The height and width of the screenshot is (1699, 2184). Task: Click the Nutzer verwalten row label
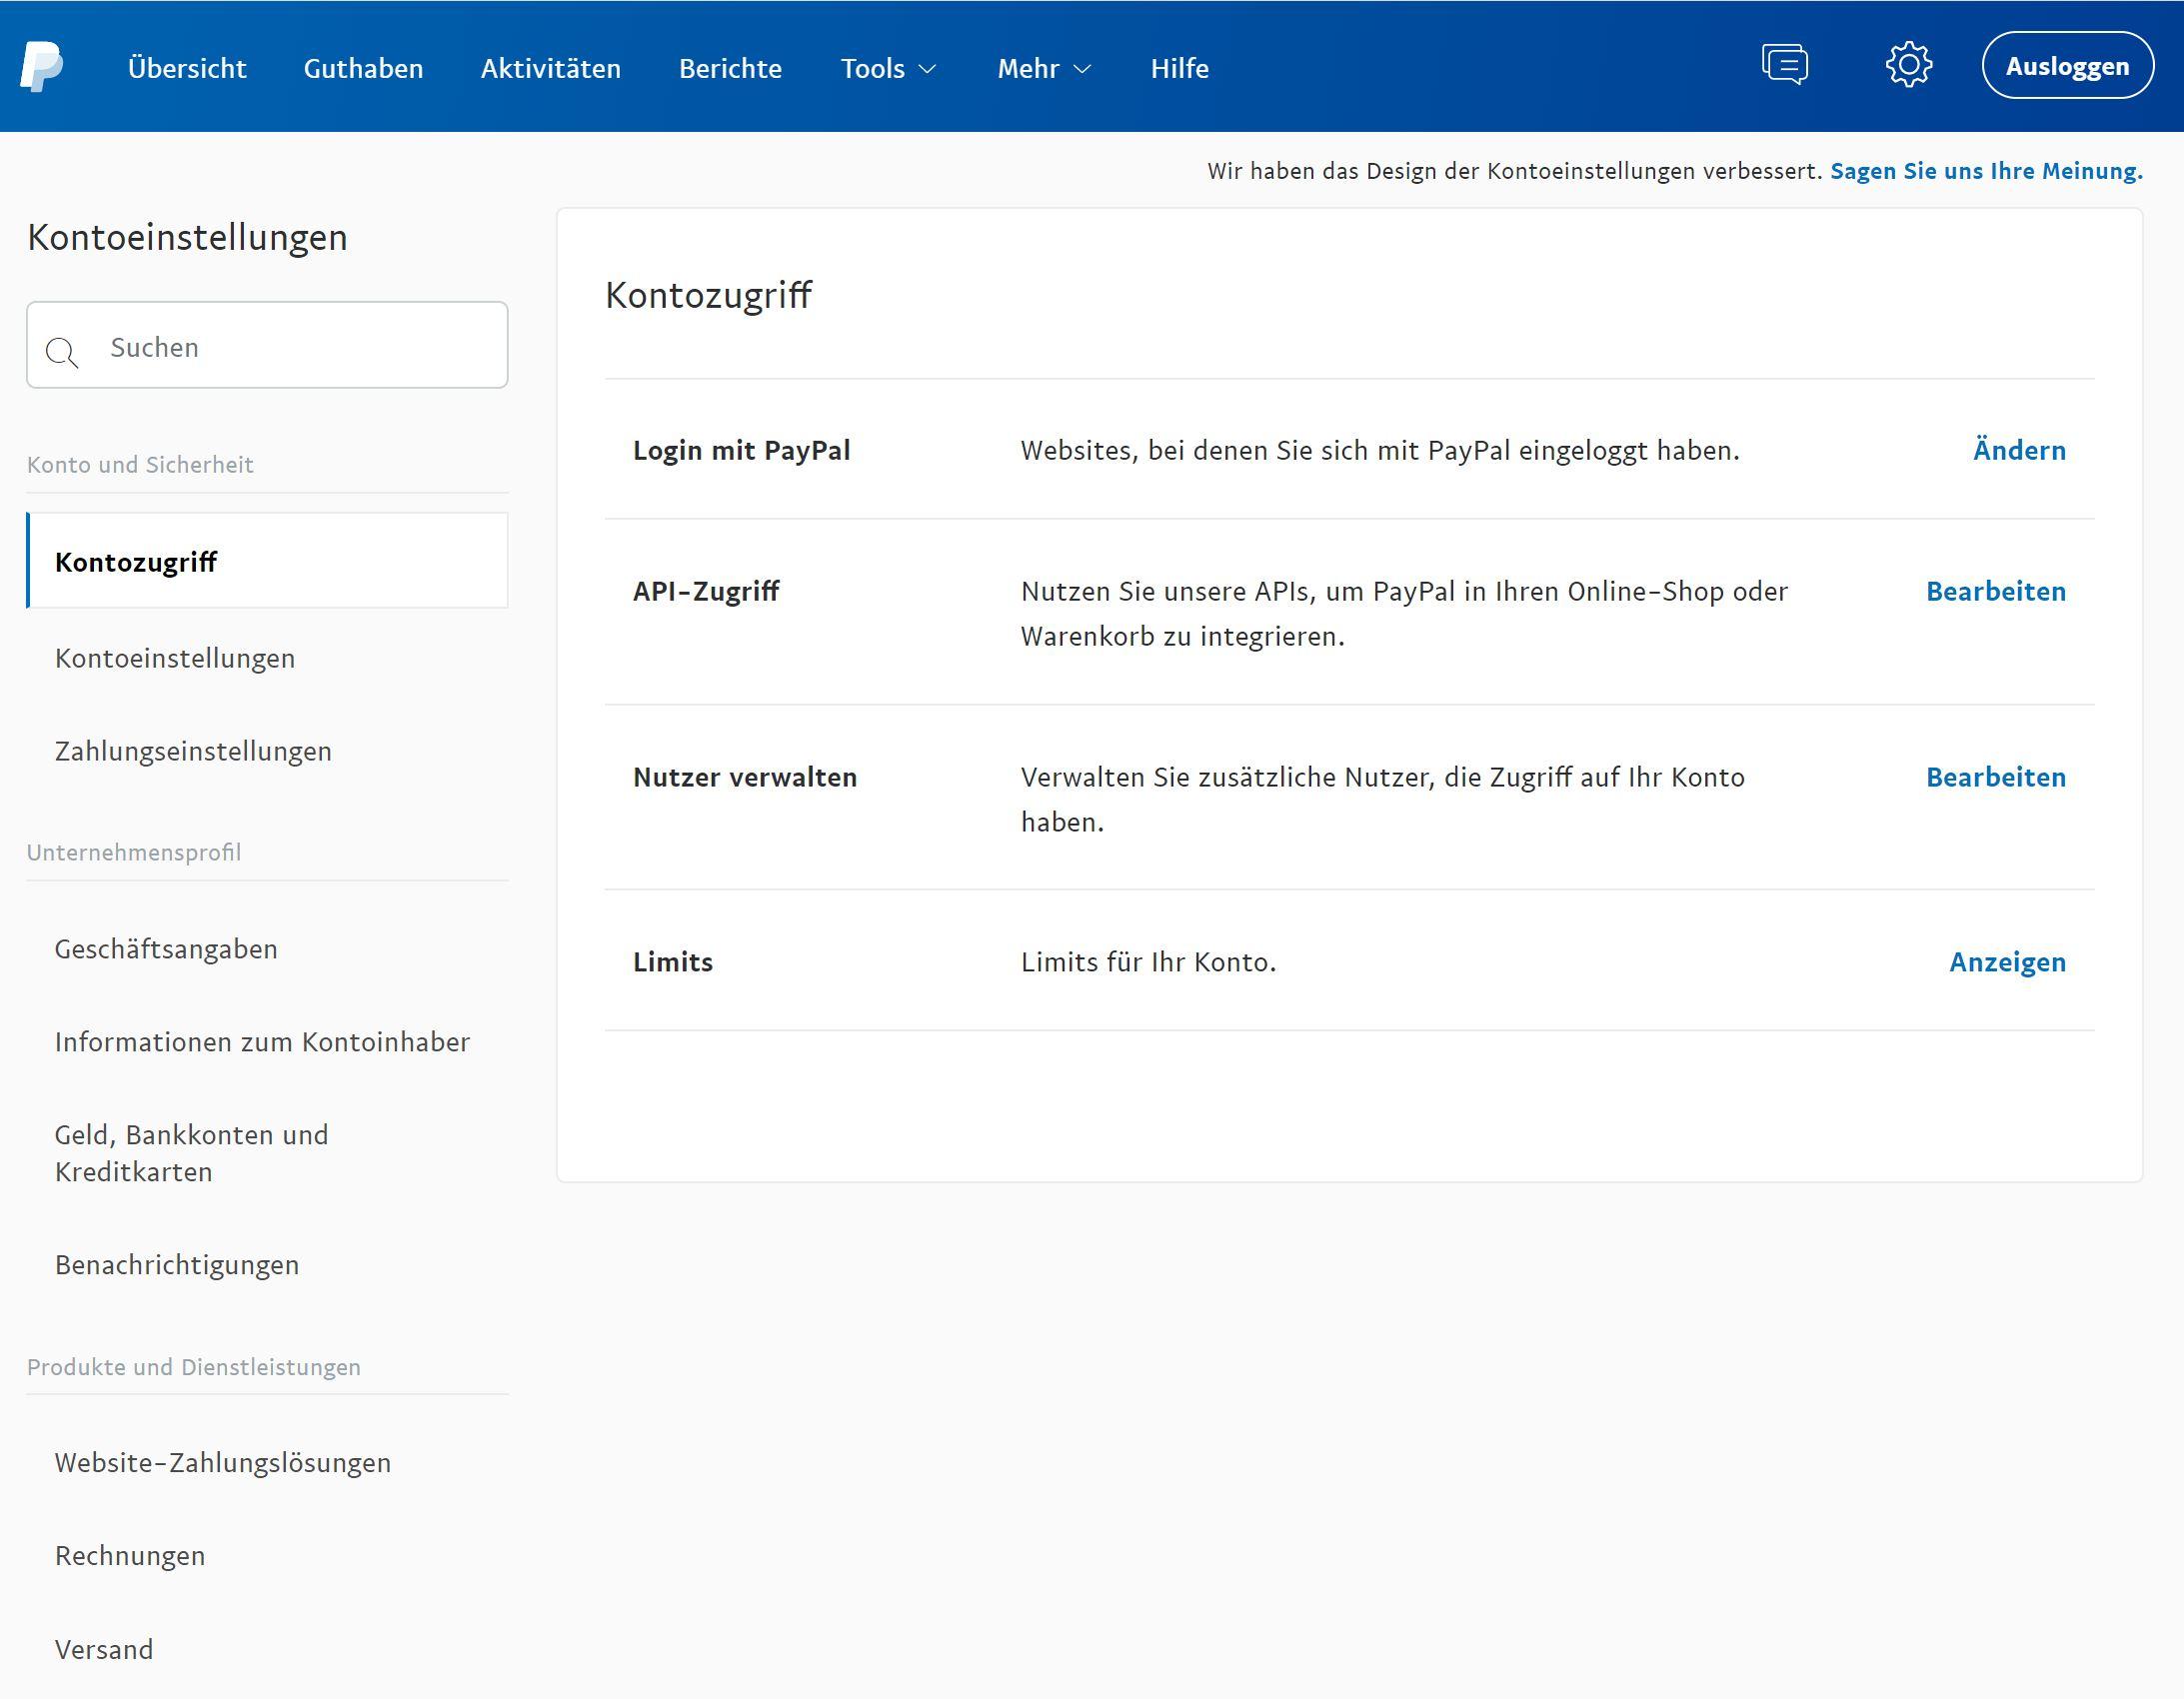click(x=745, y=777)
